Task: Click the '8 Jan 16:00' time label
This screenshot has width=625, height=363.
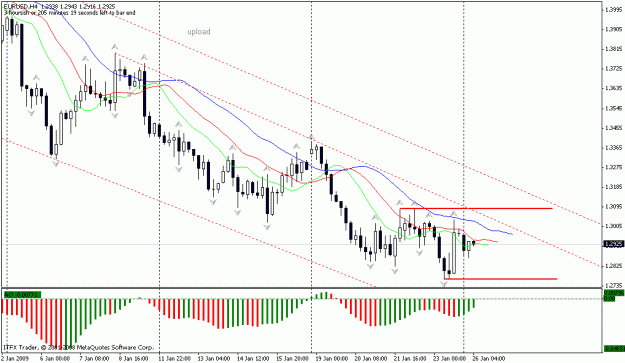Action: 134,358
